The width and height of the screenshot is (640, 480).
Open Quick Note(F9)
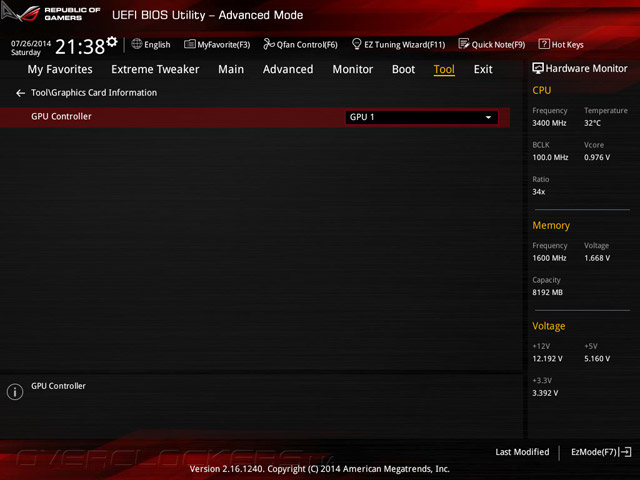tap(492, 44)
